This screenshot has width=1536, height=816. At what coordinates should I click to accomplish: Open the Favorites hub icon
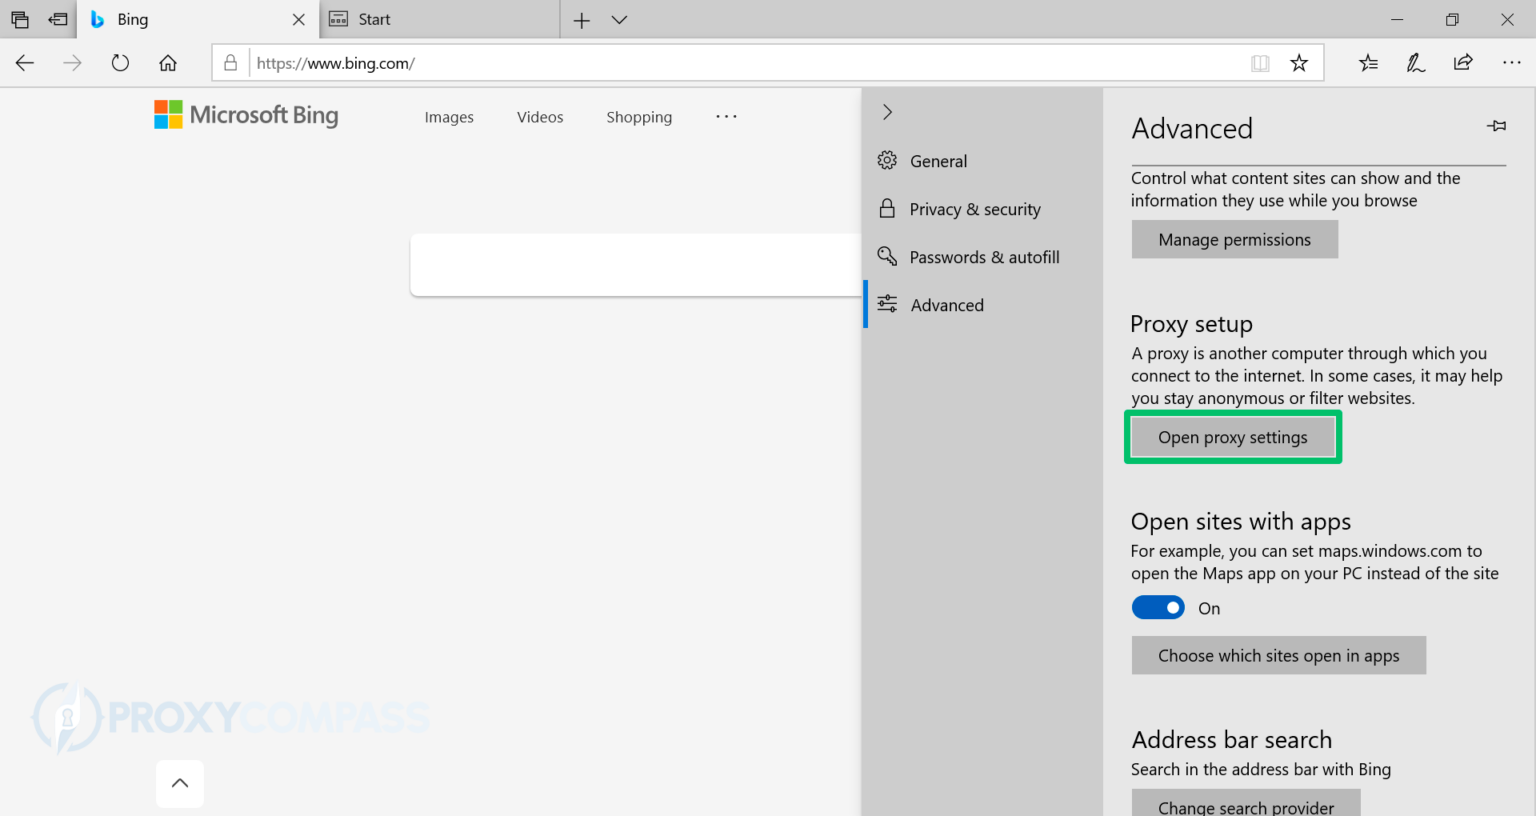coord(1368,62)
